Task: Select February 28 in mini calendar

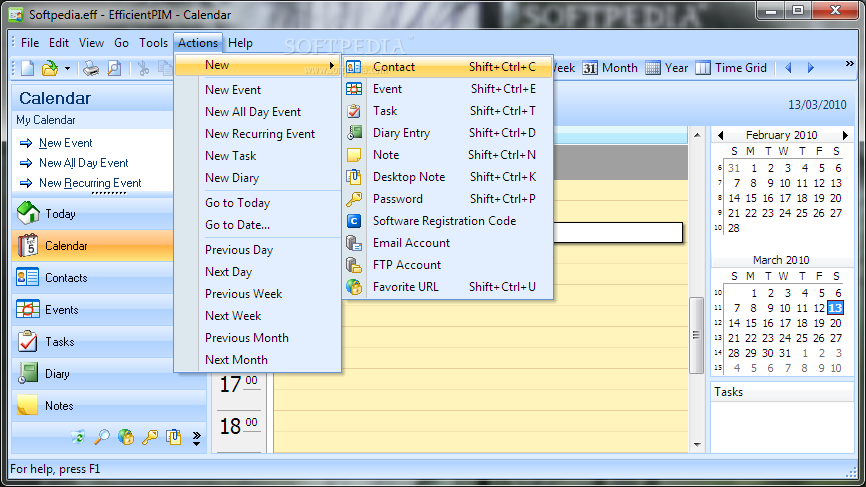Action: tap(733, 228)
